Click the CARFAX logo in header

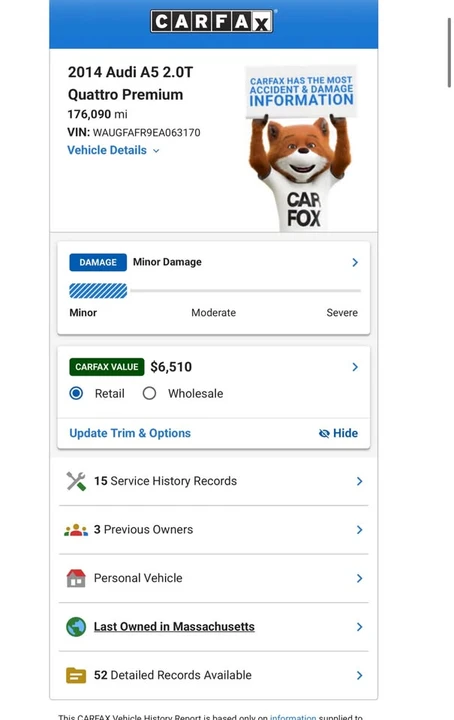point(212,21)
